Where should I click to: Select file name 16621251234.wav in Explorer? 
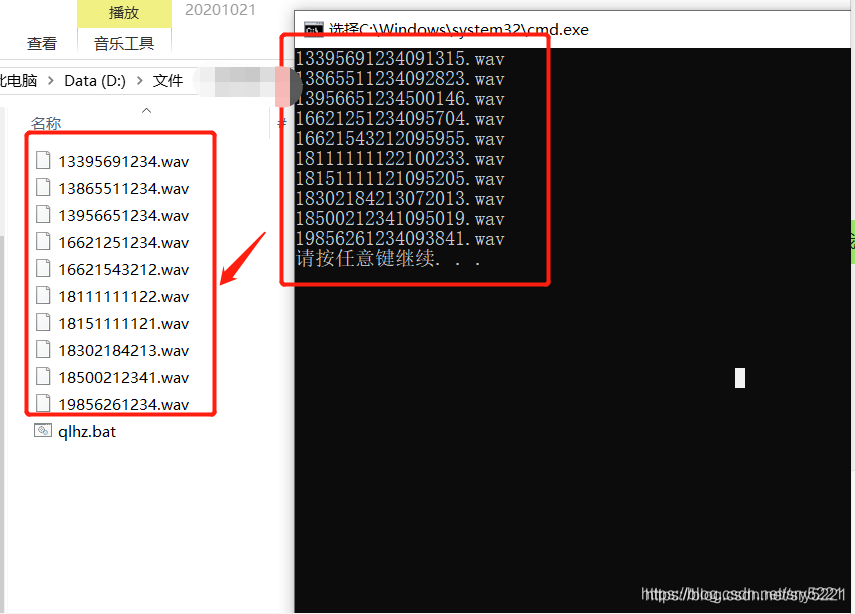124,243
